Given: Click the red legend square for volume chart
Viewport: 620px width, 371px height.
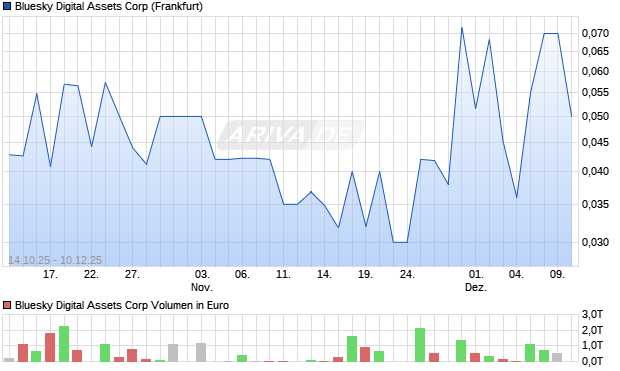Looking at the screenshot, I should [x=7, y=305].
